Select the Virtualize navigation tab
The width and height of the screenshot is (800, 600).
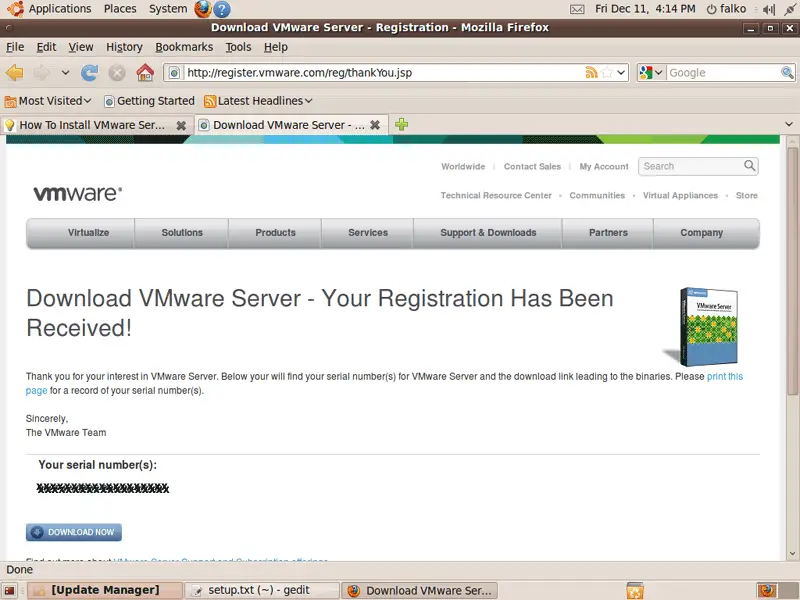click(x=81, y=233)
